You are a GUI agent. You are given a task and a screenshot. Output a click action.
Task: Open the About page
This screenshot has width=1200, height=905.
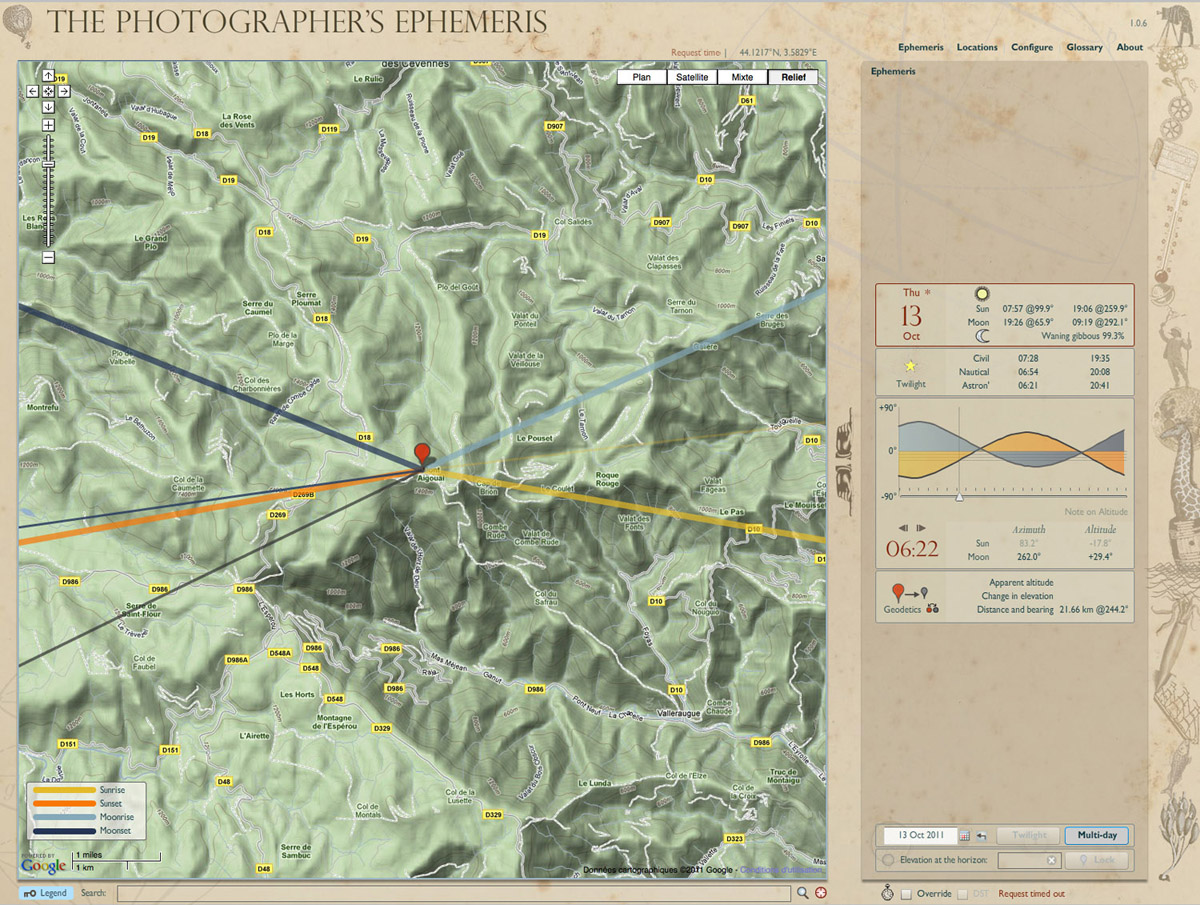(1130, 47)
